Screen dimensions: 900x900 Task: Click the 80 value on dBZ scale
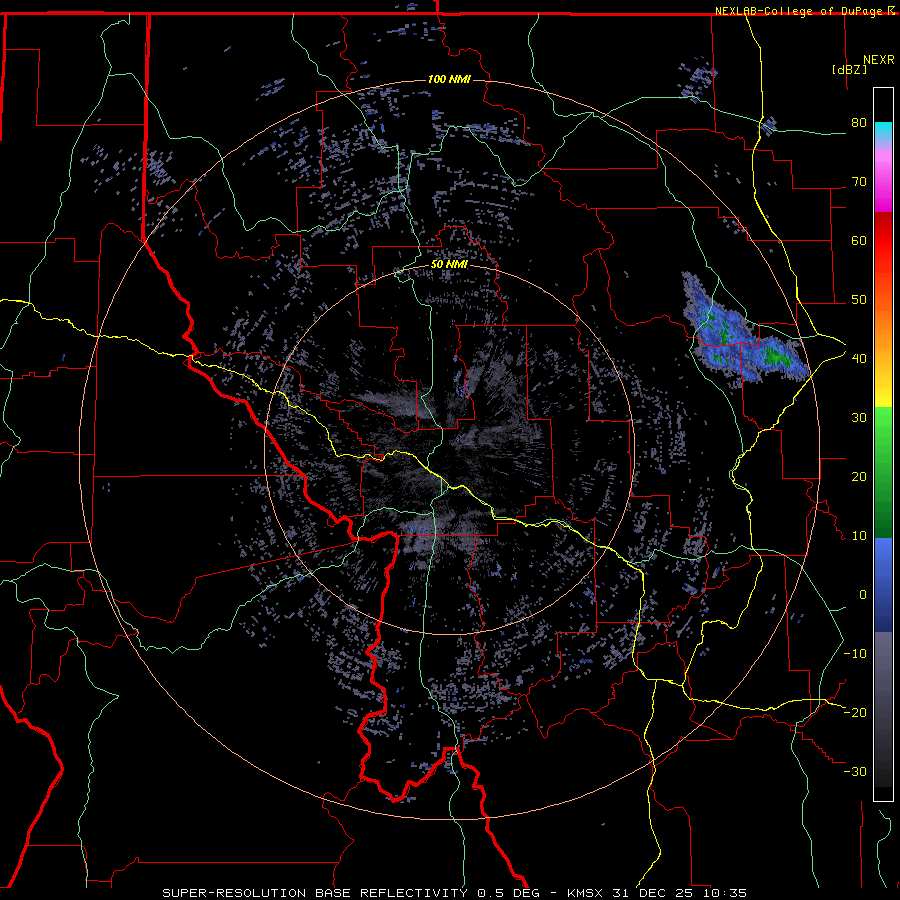[x=859, y=123]
